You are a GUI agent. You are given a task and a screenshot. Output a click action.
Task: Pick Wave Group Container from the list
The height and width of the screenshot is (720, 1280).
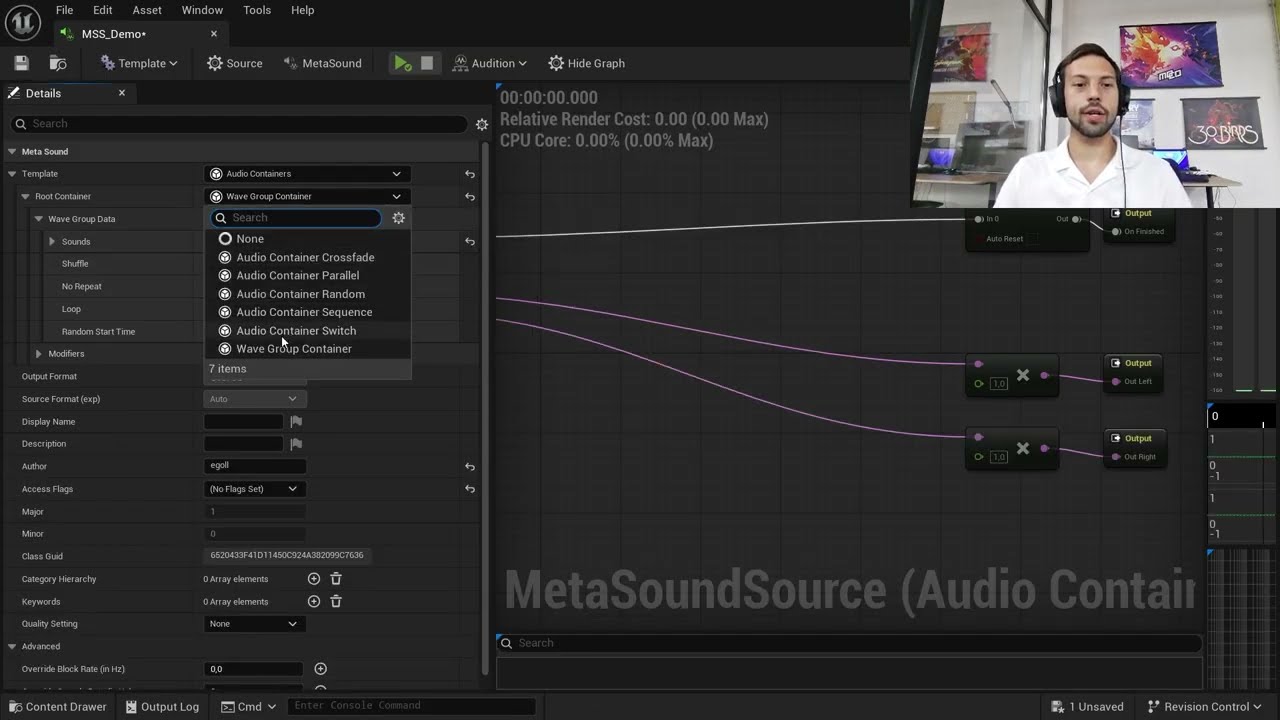pyautogui.click(x=309, y=349)
